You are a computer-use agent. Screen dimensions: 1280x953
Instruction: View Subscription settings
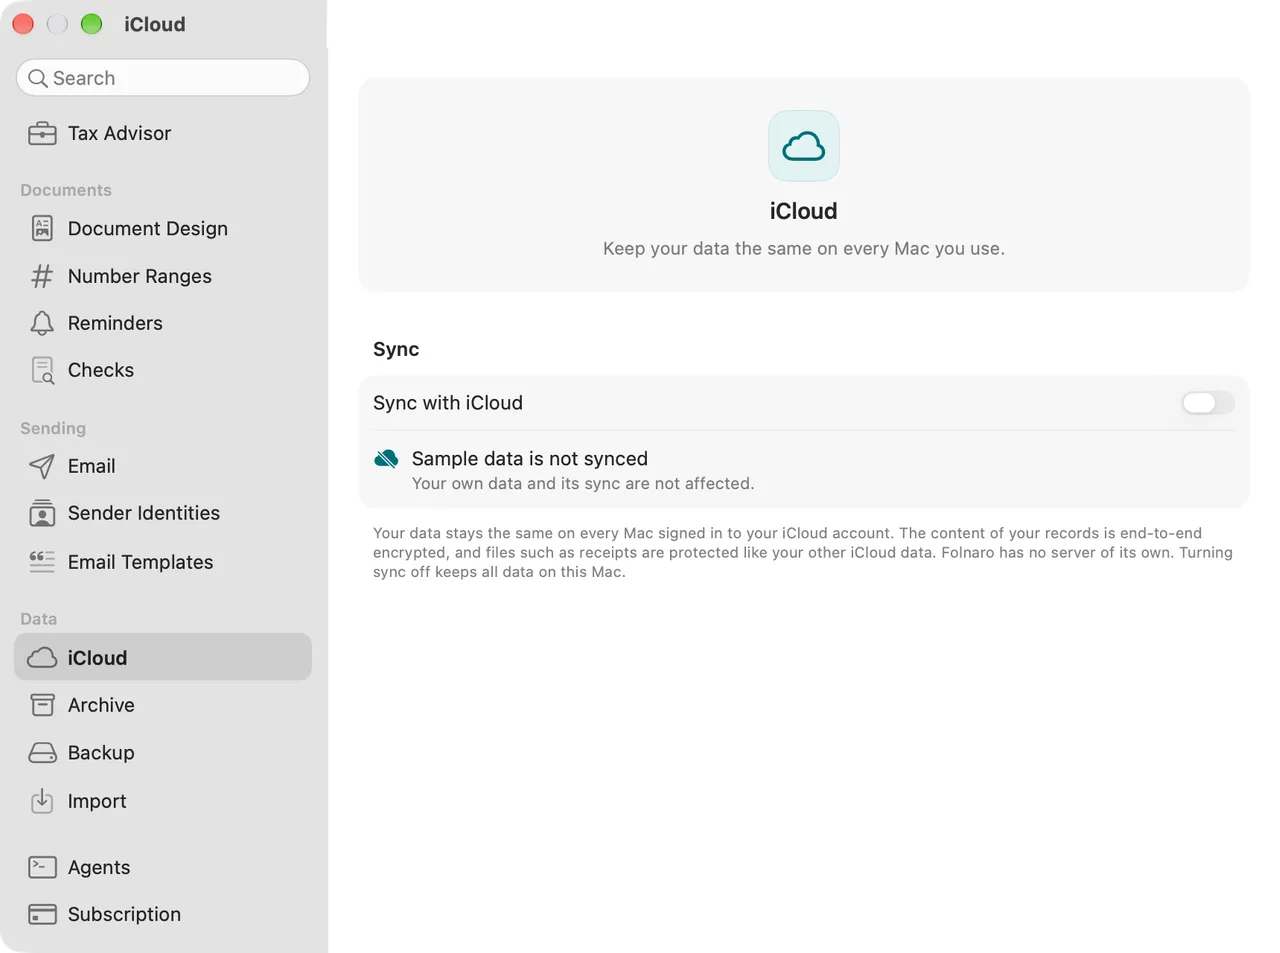point(163,914)
